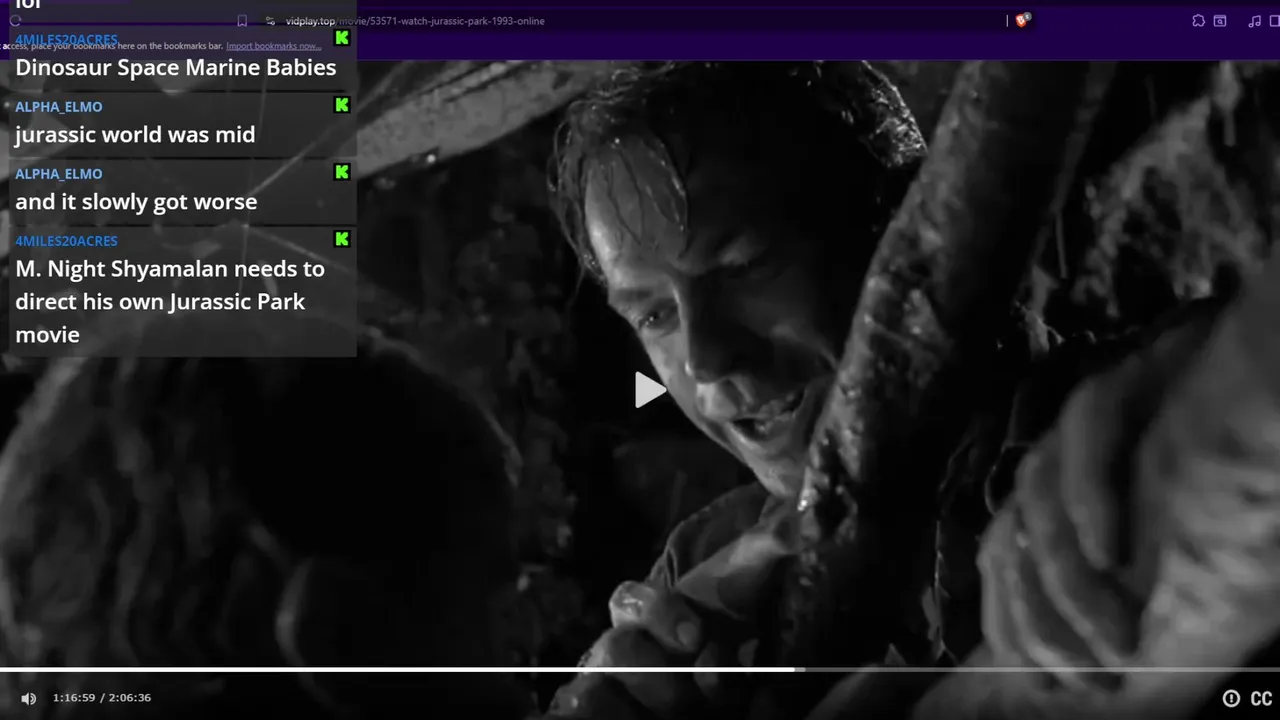Click the chat text 'Dinosaur Space Marine Babies'
The height and width of the screenshot is (720, 1280).
point(176,68)
